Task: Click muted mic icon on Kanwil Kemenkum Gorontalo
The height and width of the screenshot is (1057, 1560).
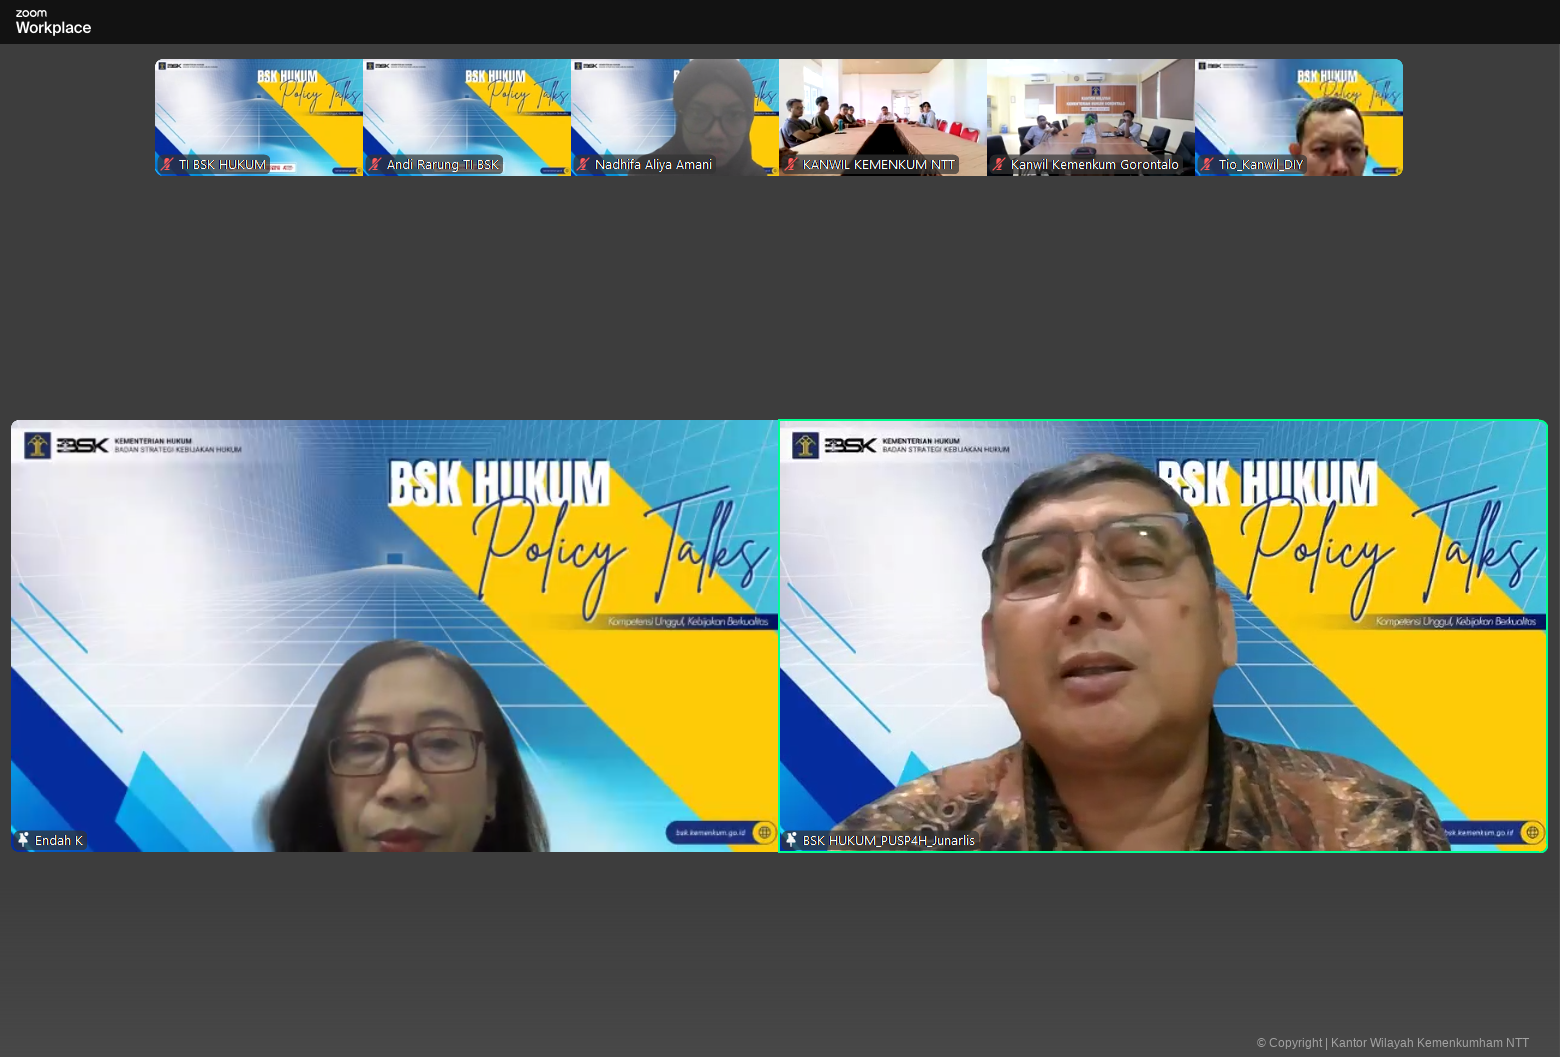Action: click(x=999, y=165)
